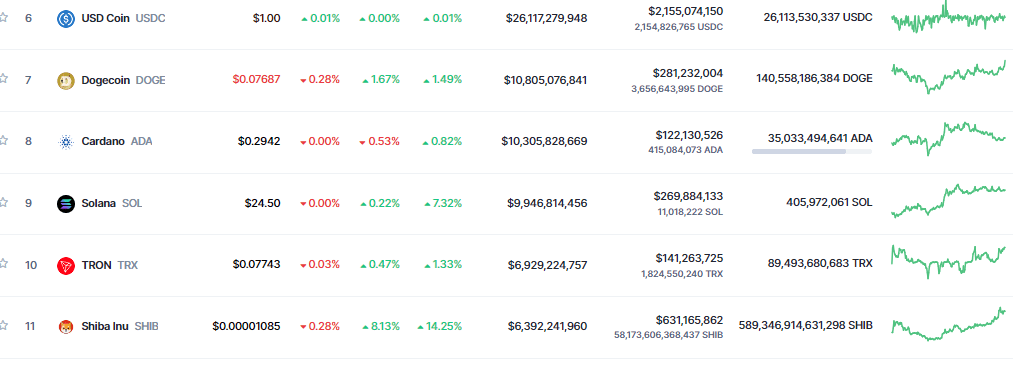This screenshot has width=1013, height=367.
Task: Click the Dogecoin logo icon
Action: coord(66,80)
